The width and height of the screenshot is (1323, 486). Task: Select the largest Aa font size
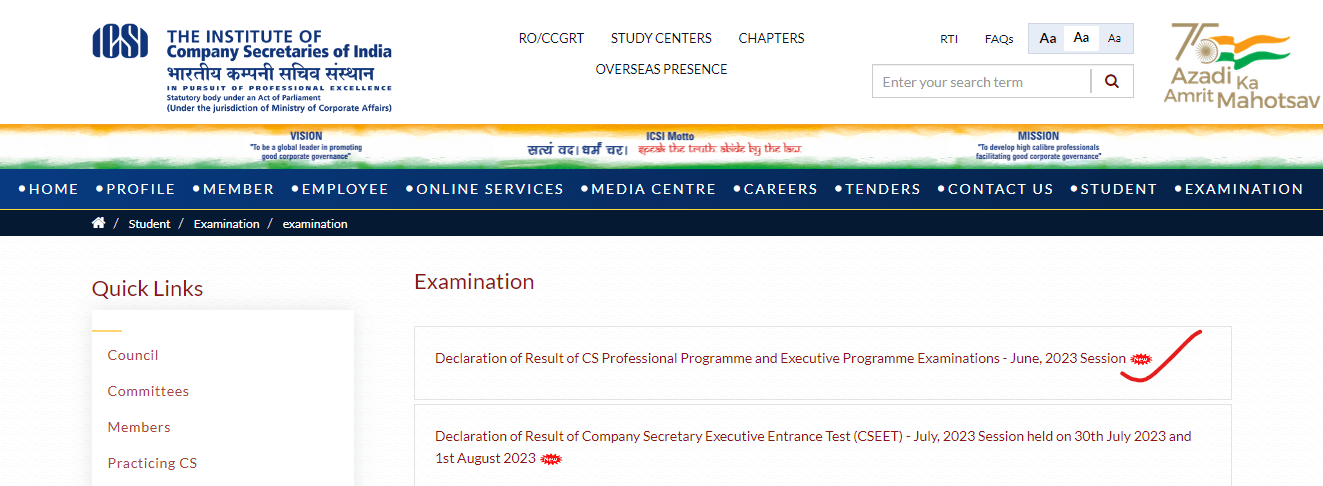coord(1047,38)
